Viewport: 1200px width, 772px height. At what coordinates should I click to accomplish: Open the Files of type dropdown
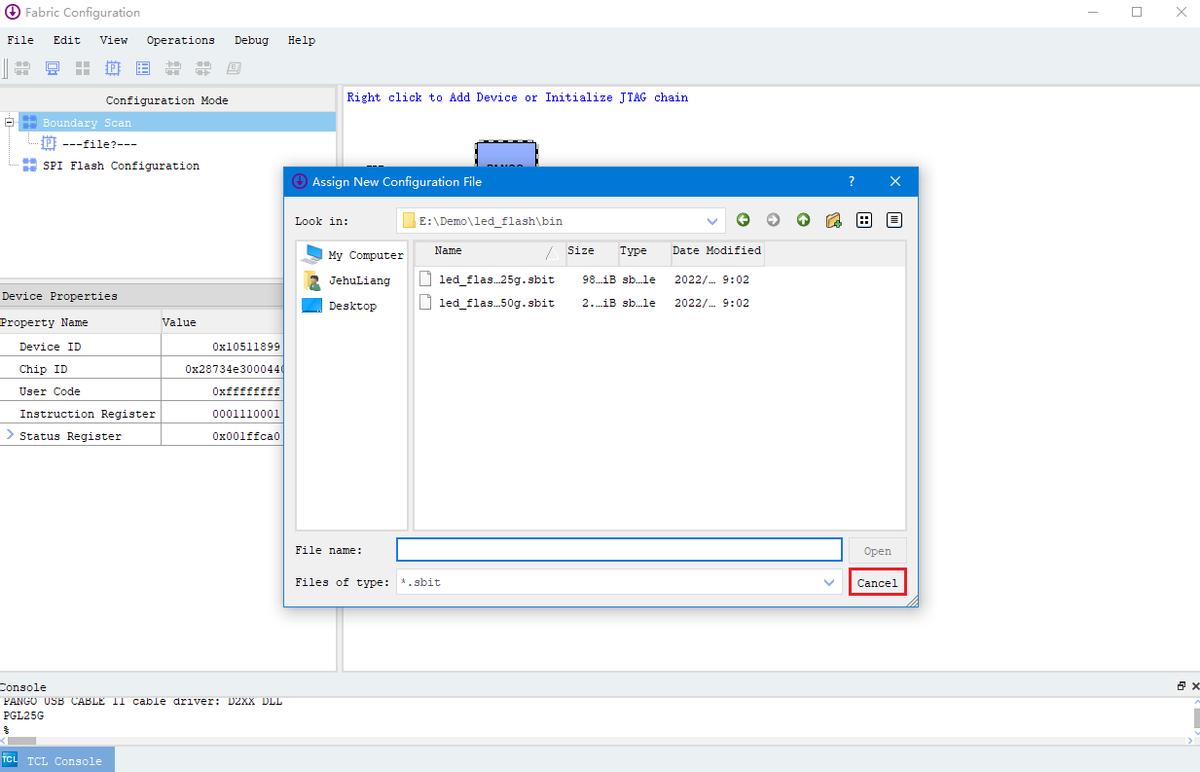click(x=829, y=582)
